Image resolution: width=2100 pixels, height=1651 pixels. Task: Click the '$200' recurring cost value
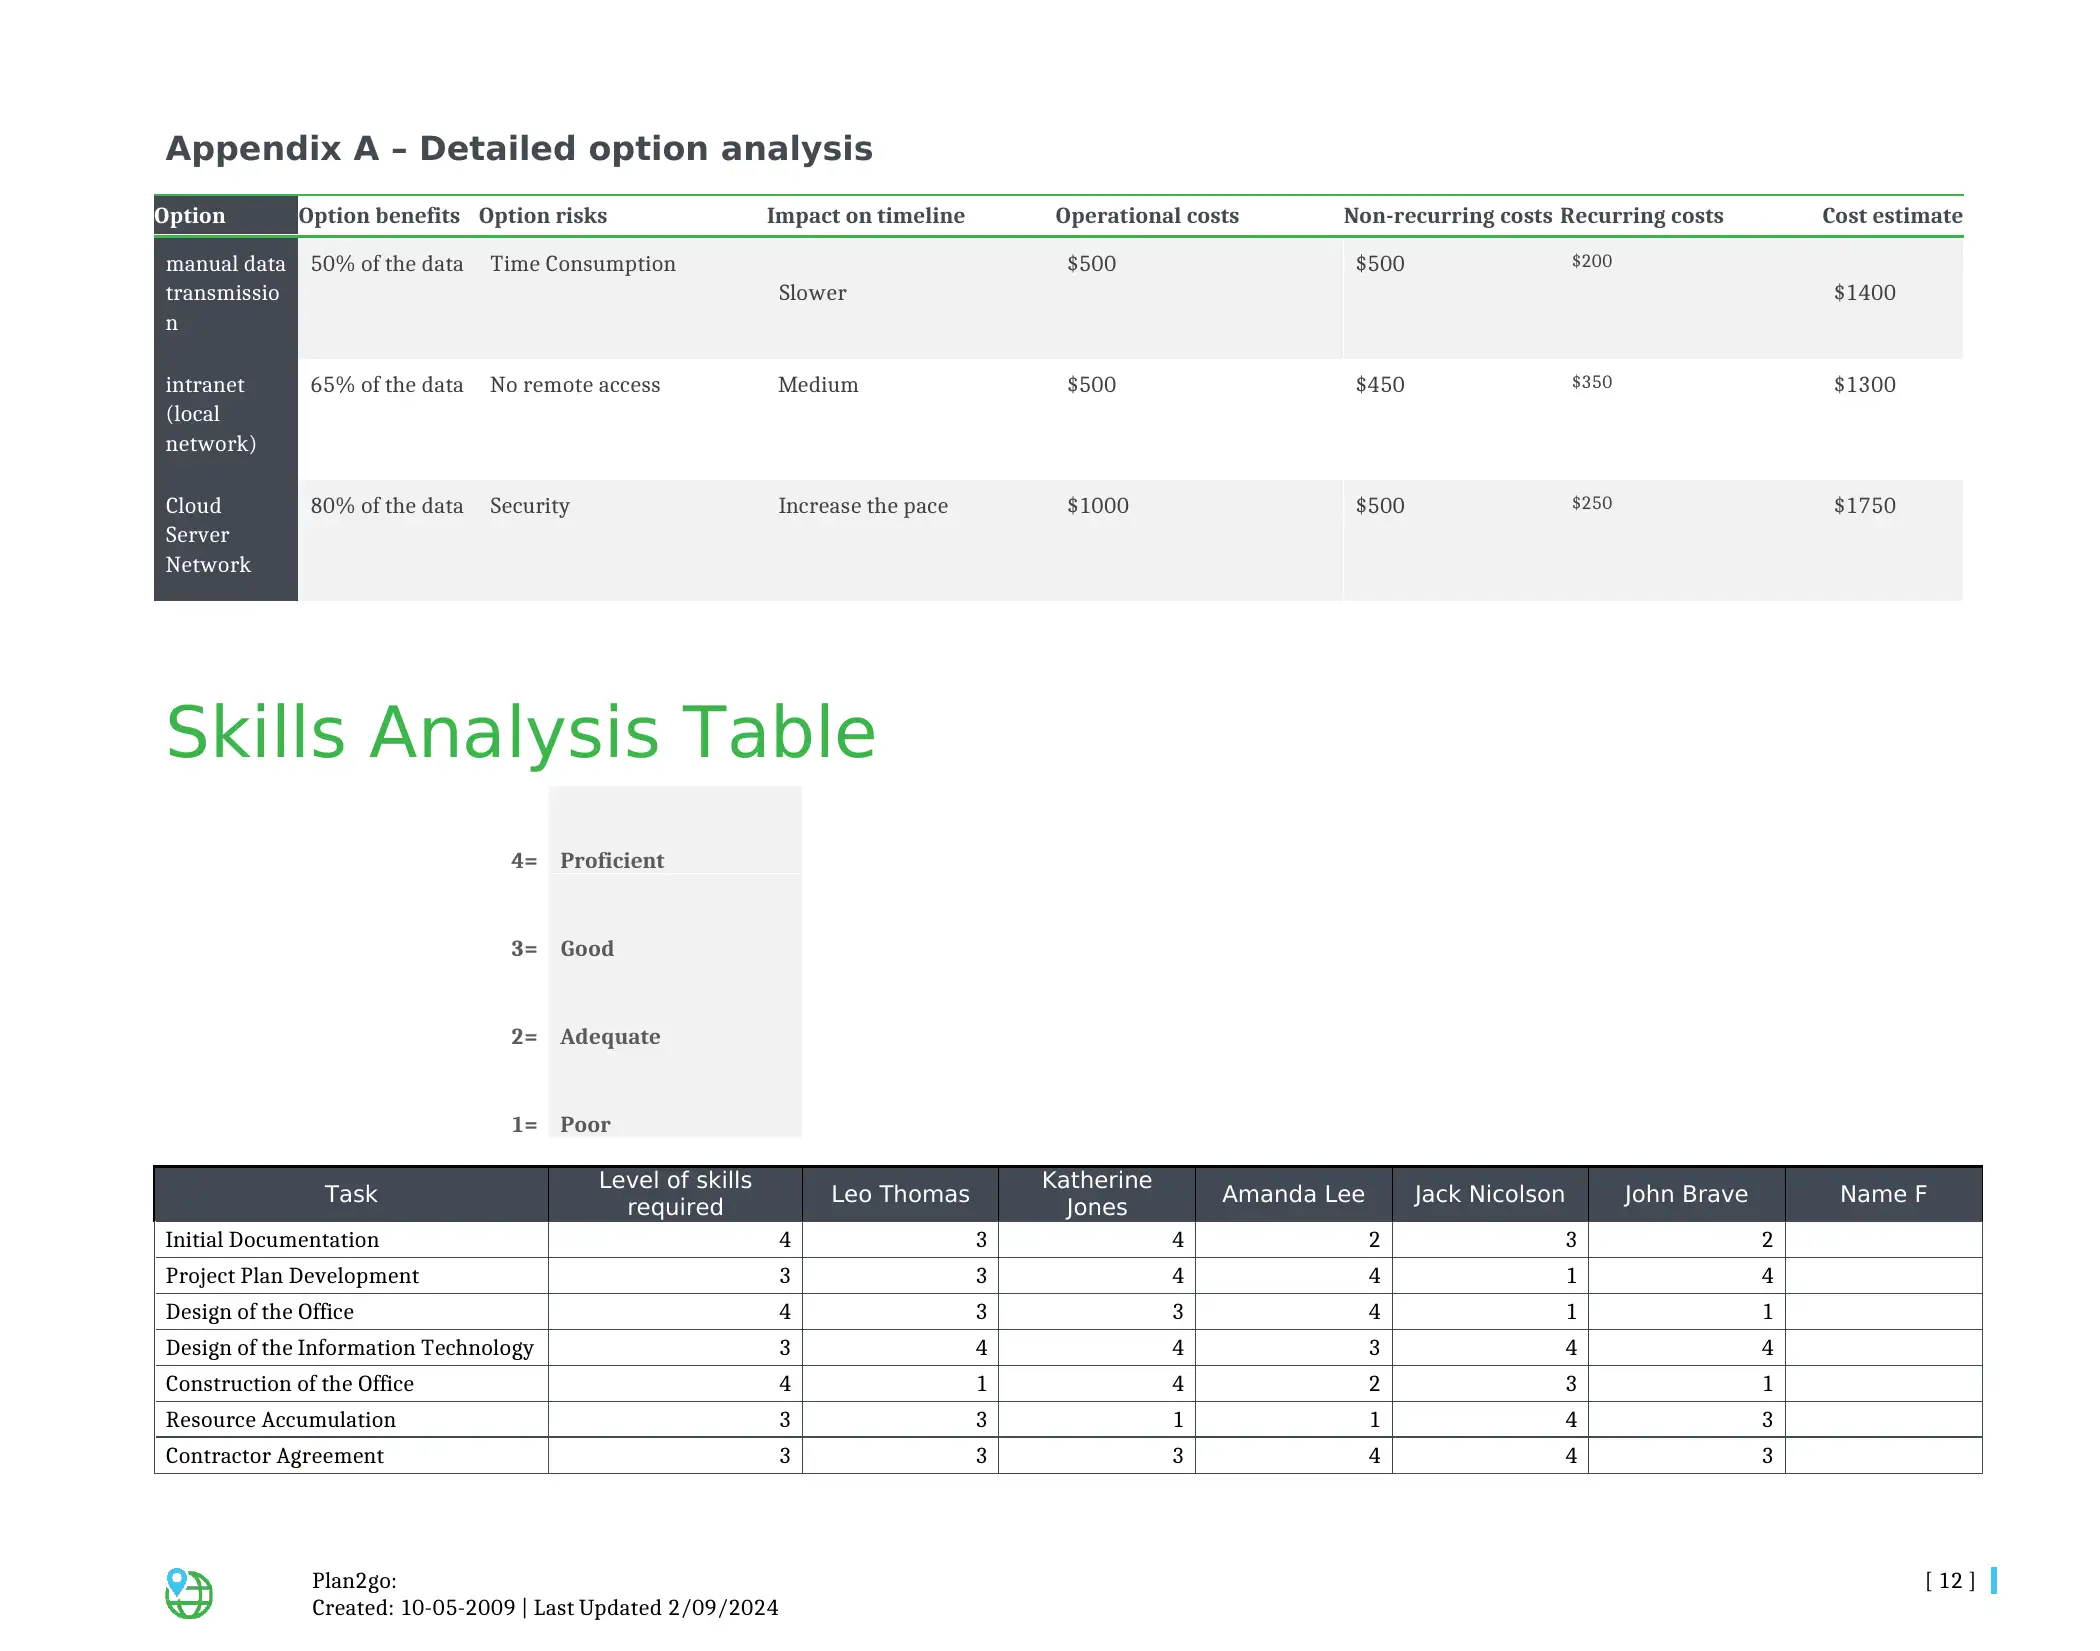click(x=1592, y=261)
